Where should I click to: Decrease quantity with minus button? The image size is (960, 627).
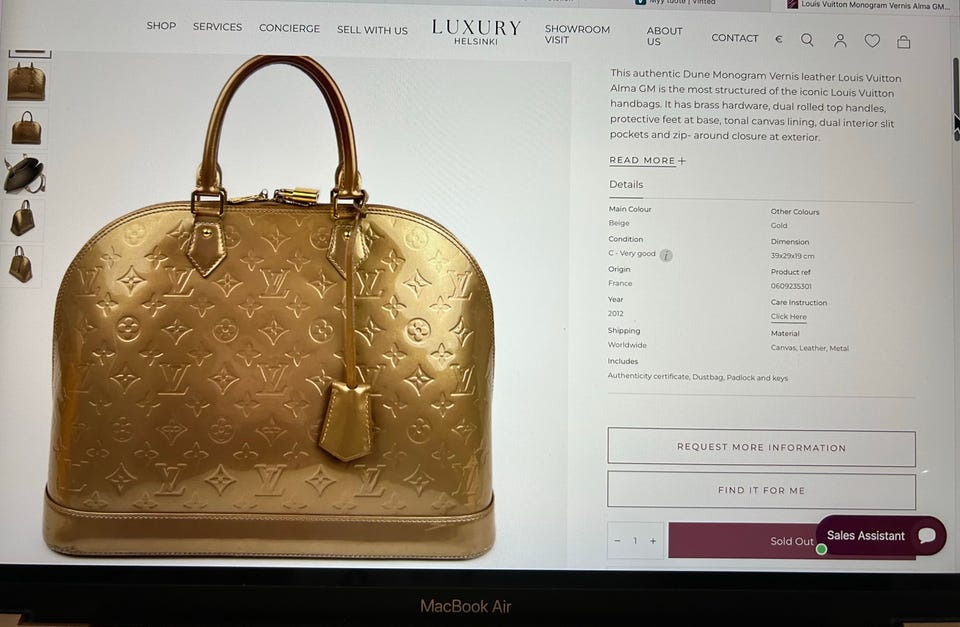(x=617, y=540)
